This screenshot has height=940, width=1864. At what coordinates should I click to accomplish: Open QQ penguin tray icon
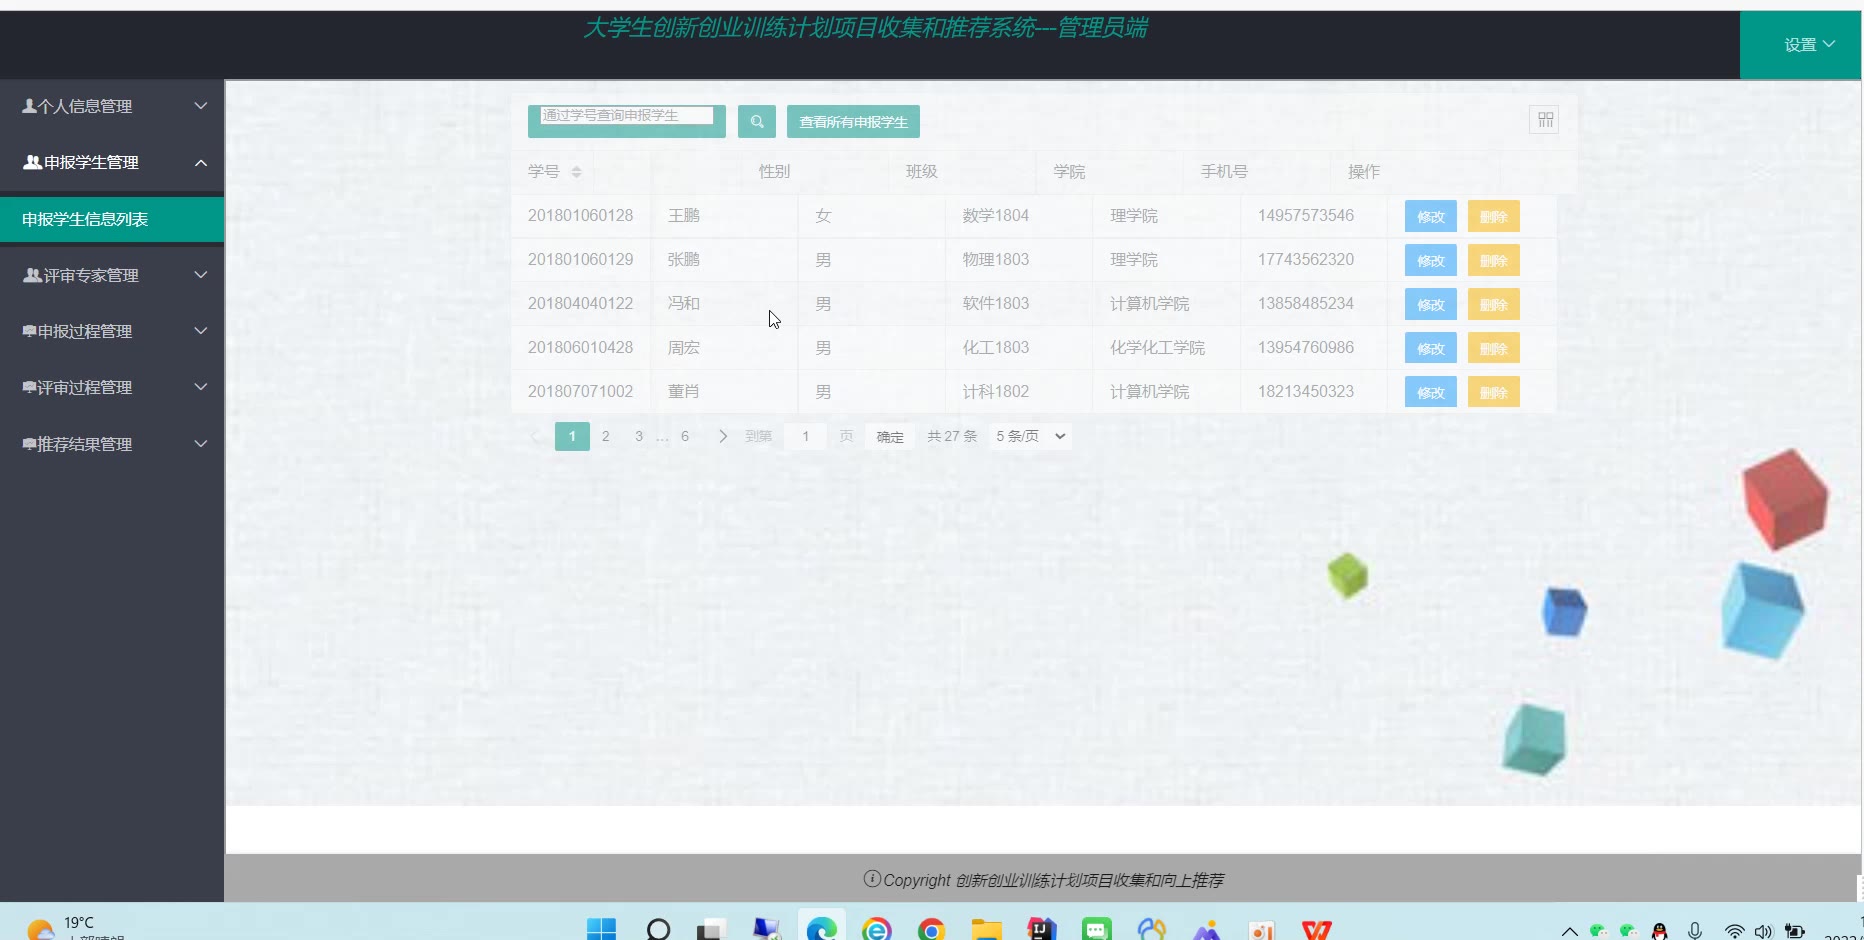click(x=1660, y=931)
